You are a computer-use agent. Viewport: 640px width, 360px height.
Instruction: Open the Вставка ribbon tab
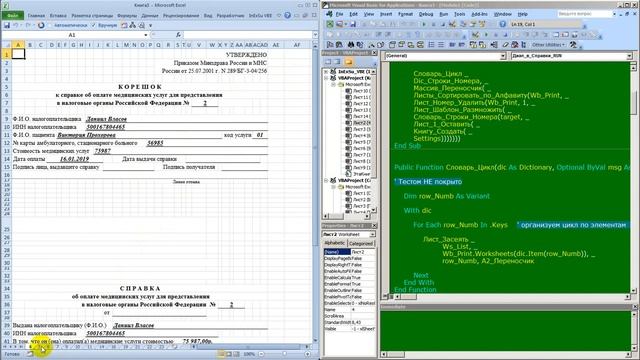click(58, 16)
